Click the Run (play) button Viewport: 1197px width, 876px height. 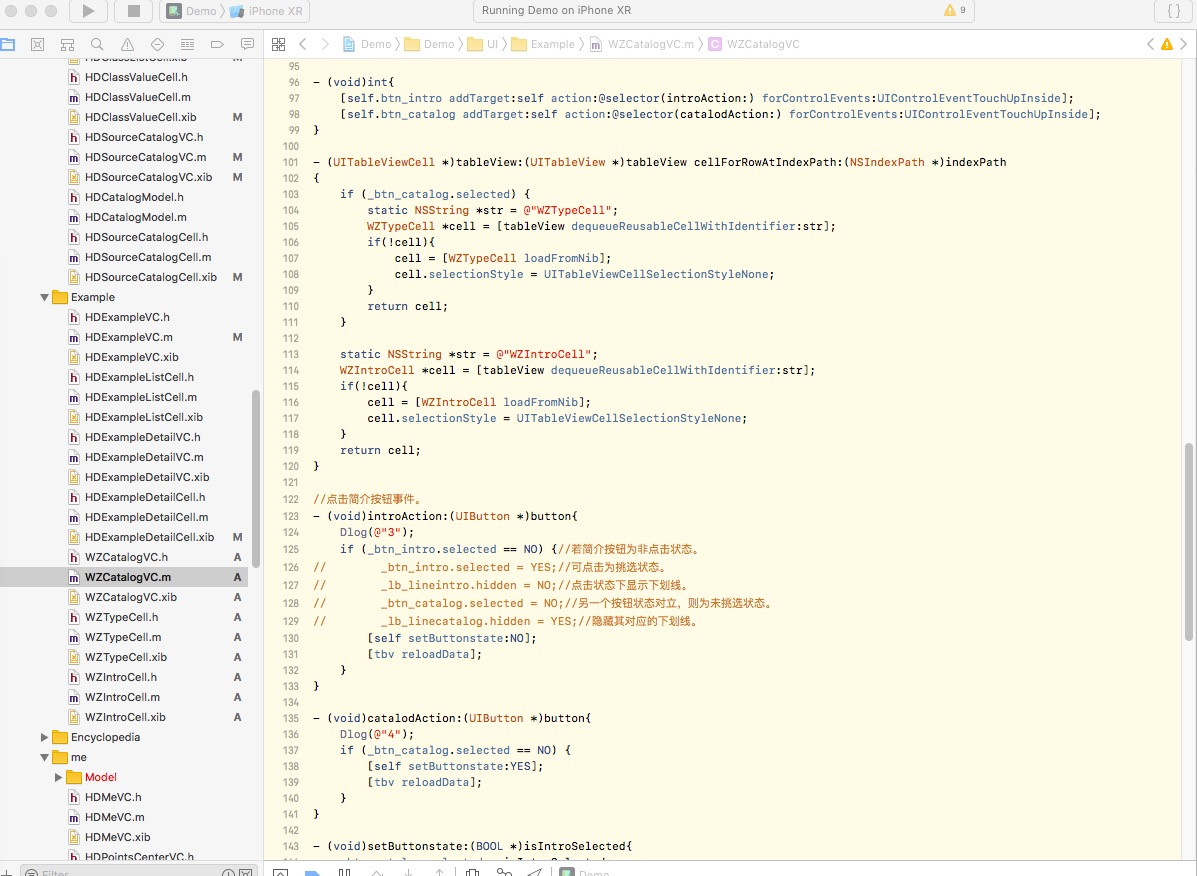[88, 11]
